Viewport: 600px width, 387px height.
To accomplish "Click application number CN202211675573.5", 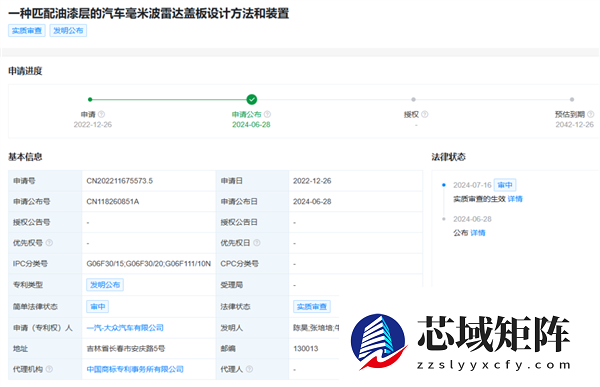I will 119,181.
